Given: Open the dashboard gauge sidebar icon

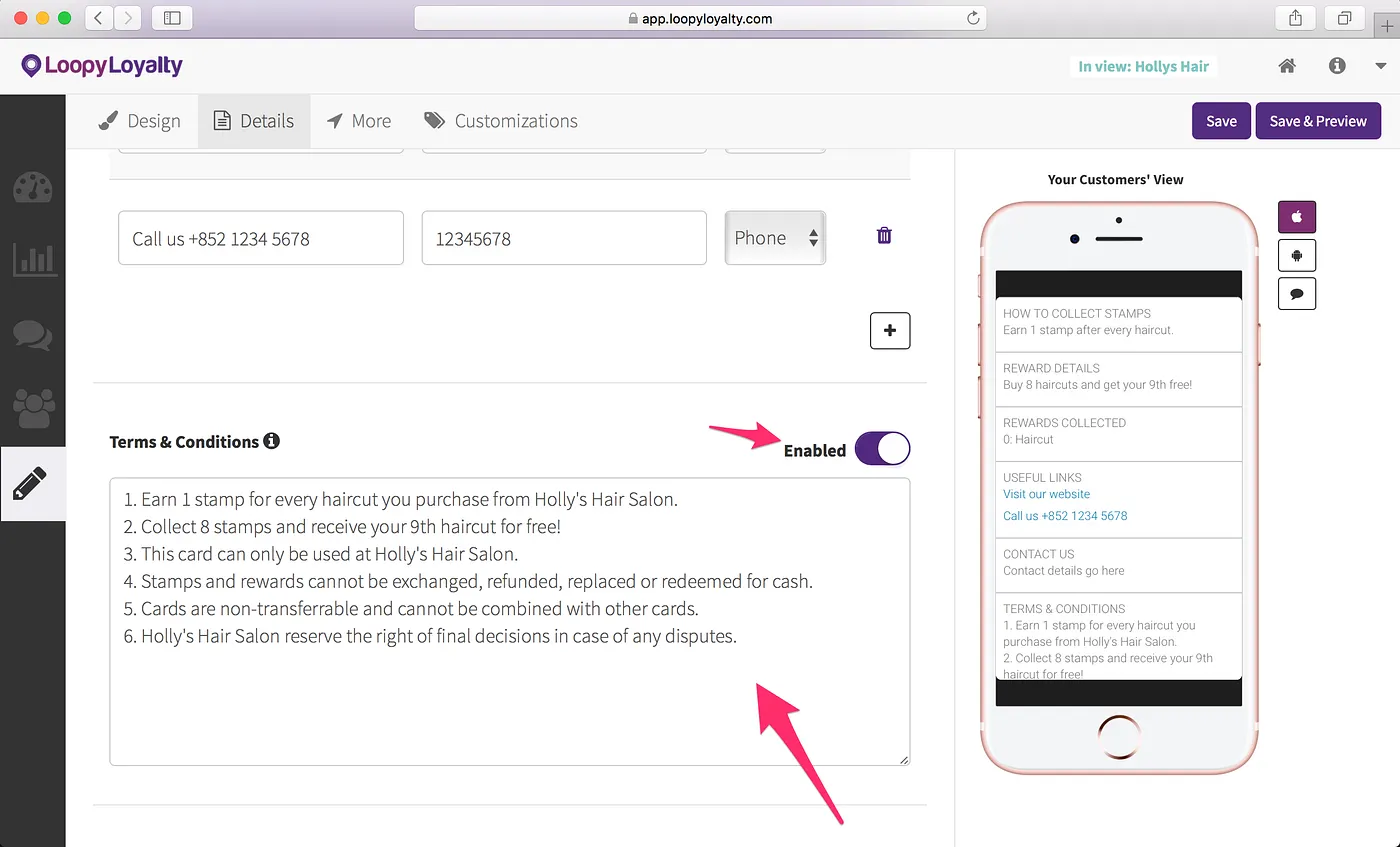Looking at the screenshot, I should click(33, 188).
